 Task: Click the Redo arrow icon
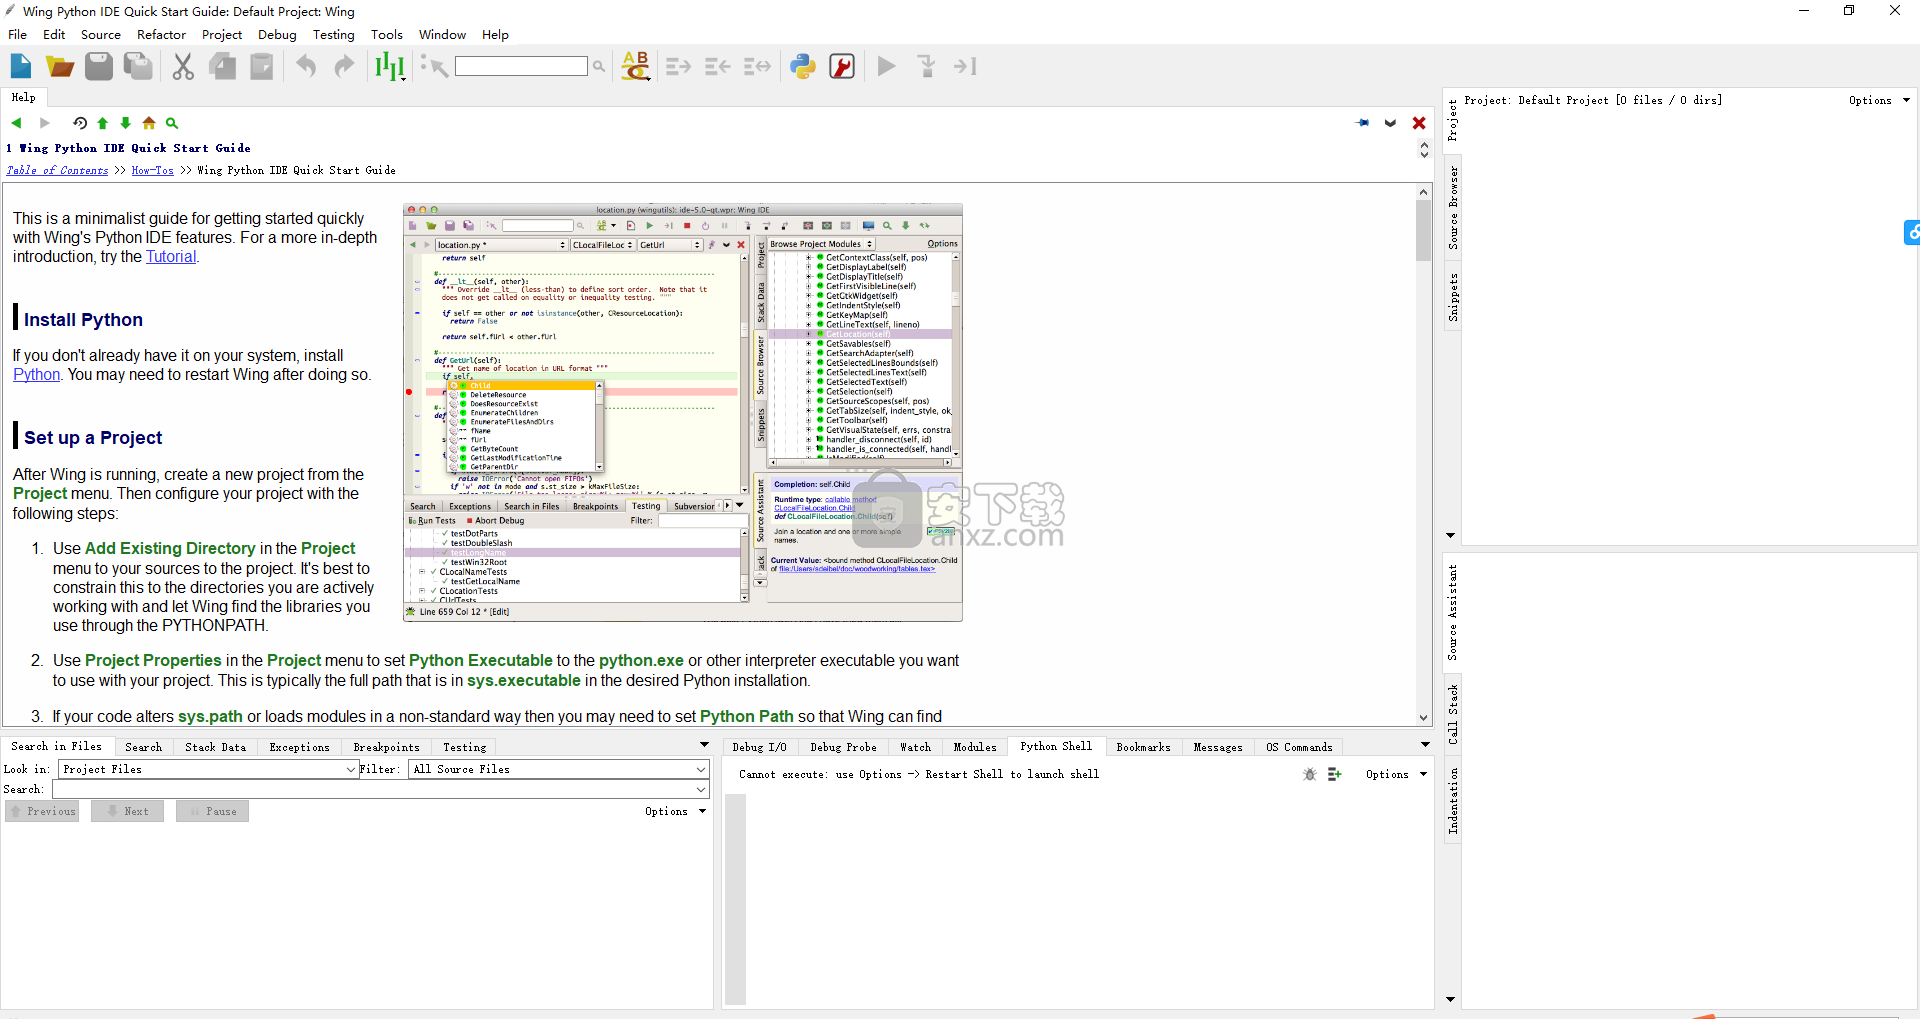pos(344,66)
